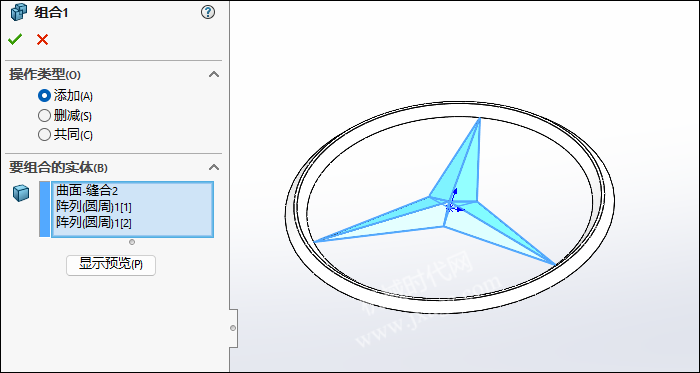Collapse the 要组合的实体 section chevron

coord(214,167)
